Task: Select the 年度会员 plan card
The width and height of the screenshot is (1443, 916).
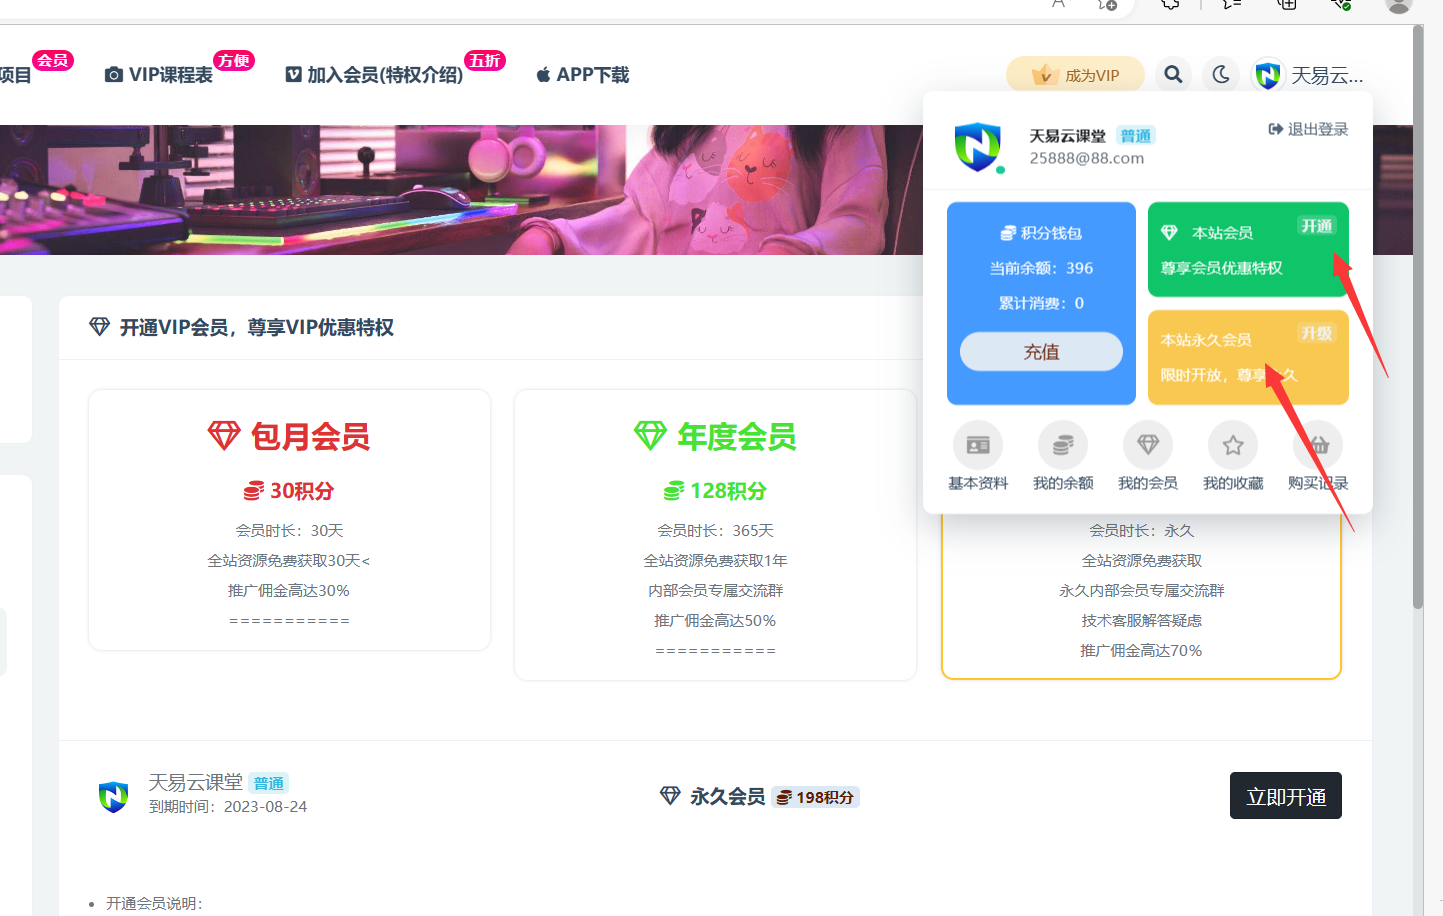Action: (x=715, y=535)
